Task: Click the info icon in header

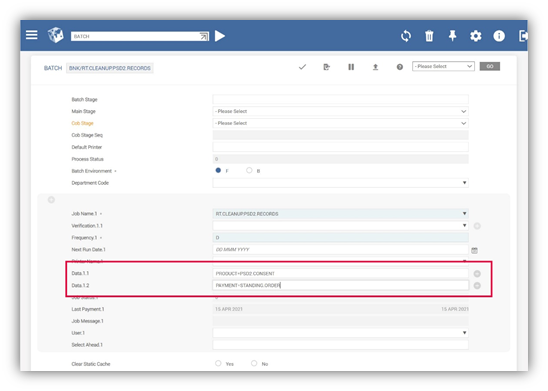Action: tap(499, 36)
